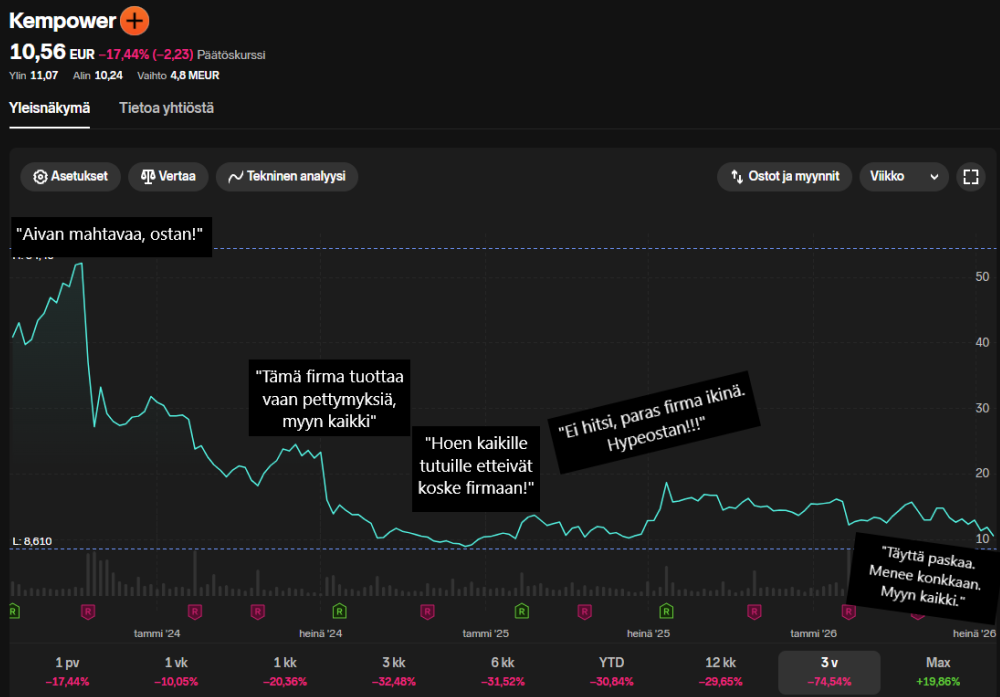
Task: Open Tekninen analyysi
Action: click(287, 177)
